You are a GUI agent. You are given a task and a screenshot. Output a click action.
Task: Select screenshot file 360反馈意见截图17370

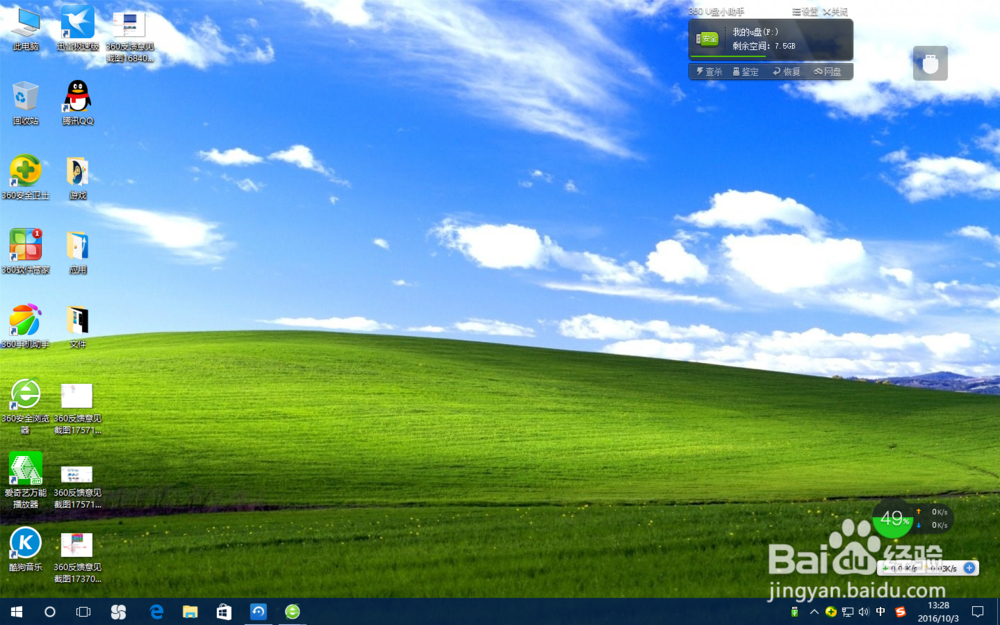pyautogui.click(x=77, y=558)
